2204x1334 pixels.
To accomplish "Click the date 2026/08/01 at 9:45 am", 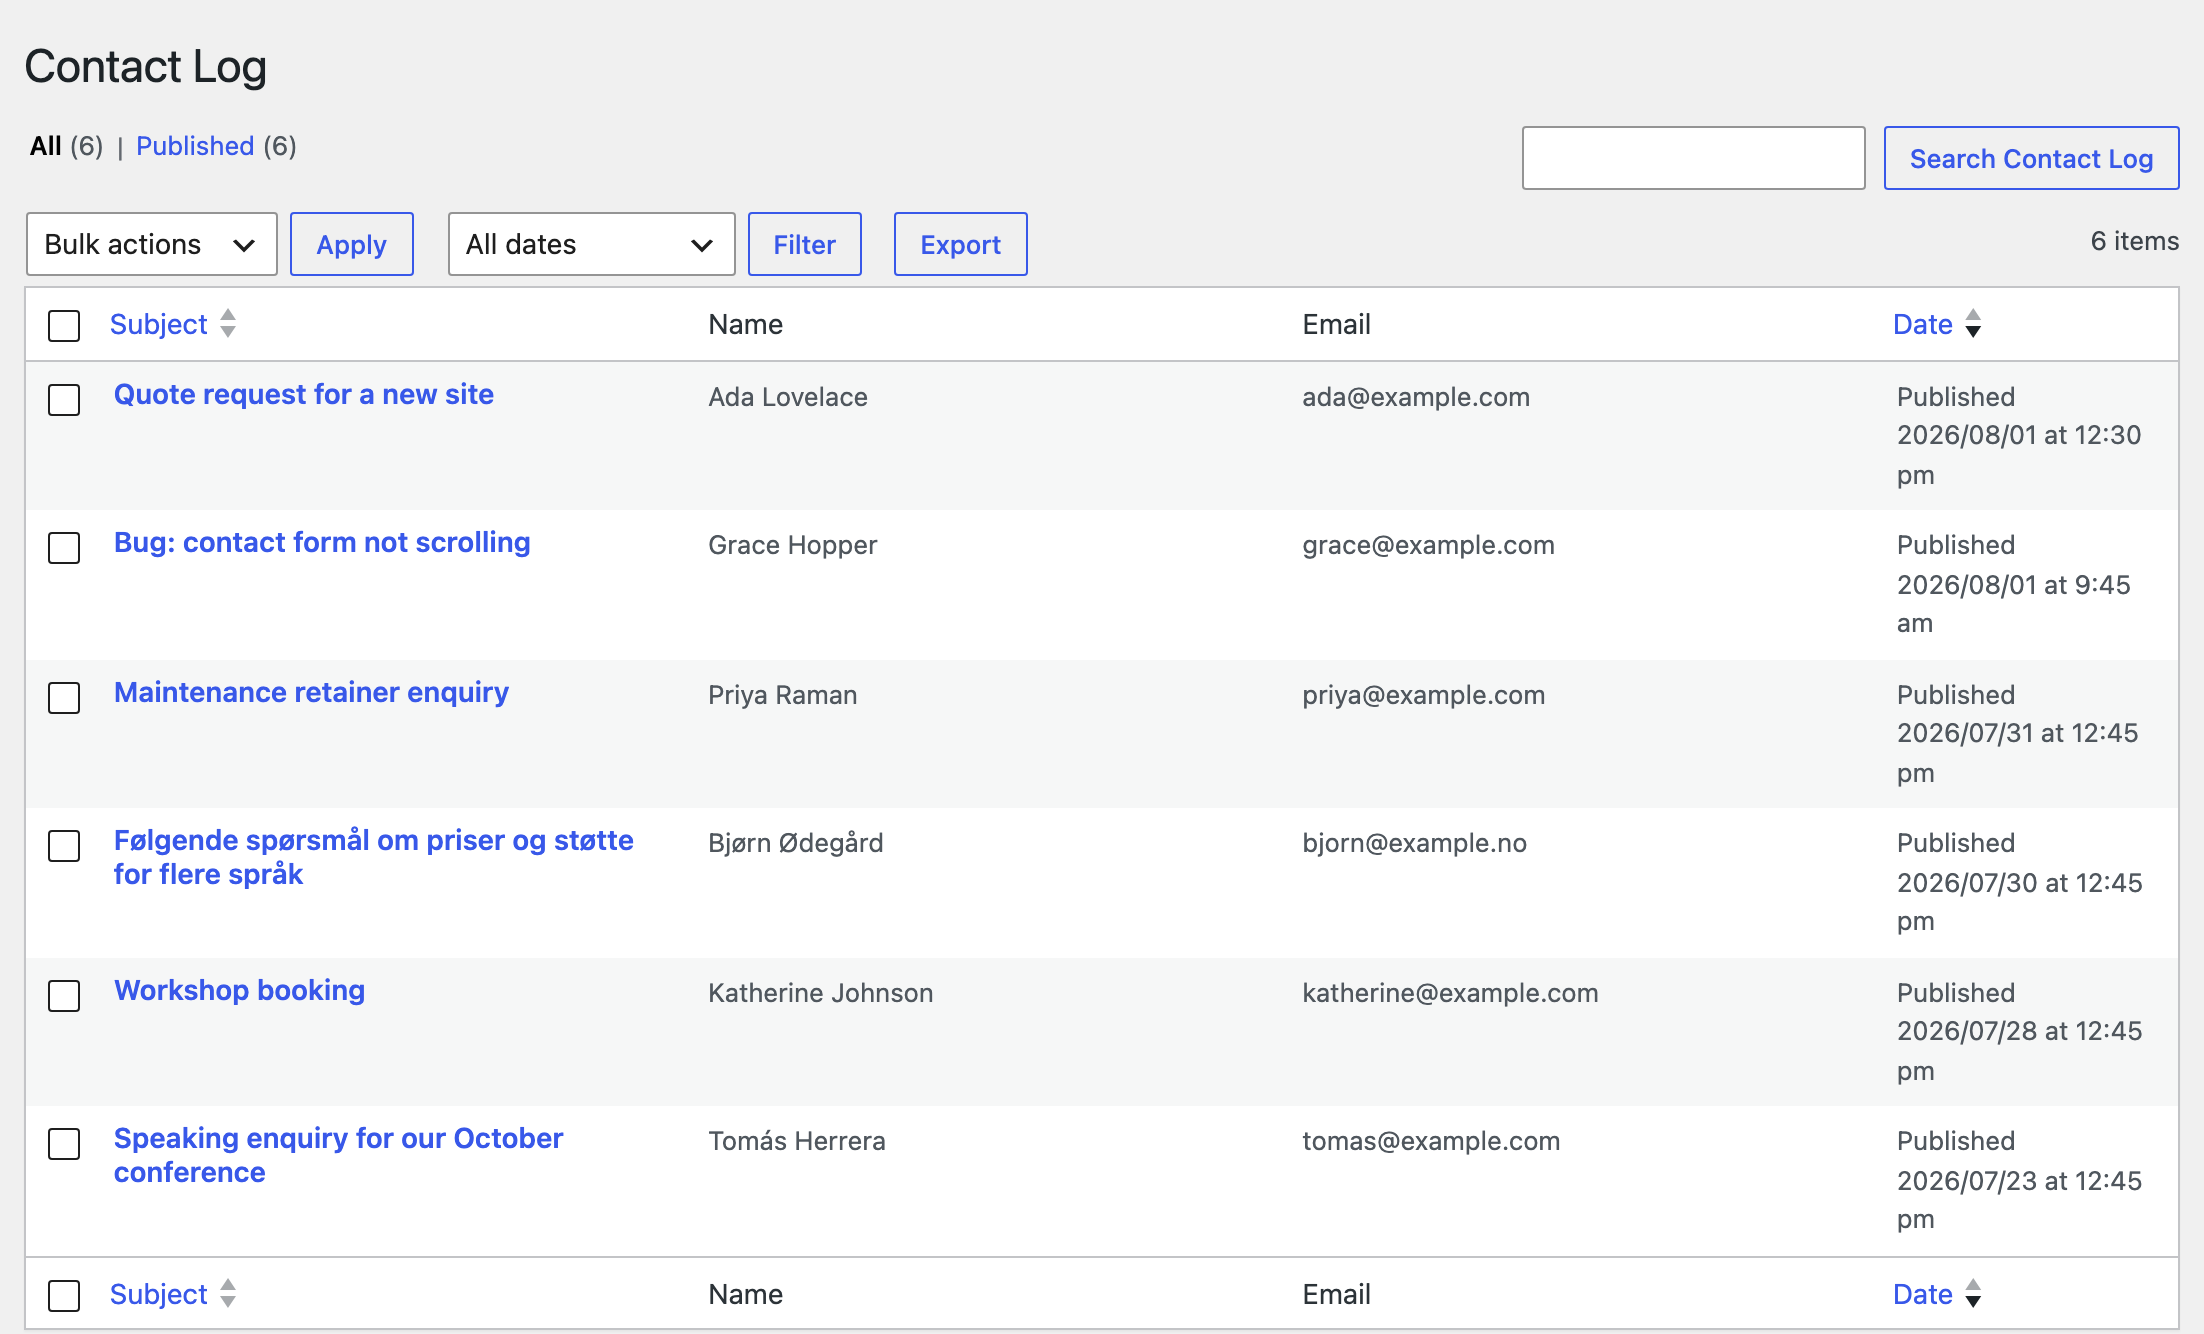I will 2013,604.
